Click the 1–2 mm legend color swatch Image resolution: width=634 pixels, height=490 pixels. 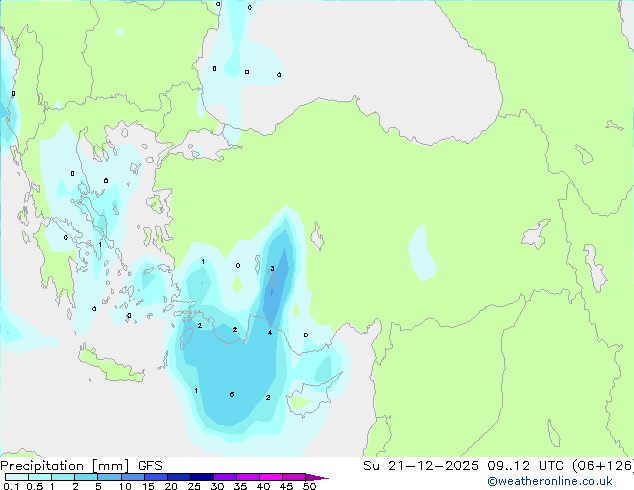(x=63, y=477)
